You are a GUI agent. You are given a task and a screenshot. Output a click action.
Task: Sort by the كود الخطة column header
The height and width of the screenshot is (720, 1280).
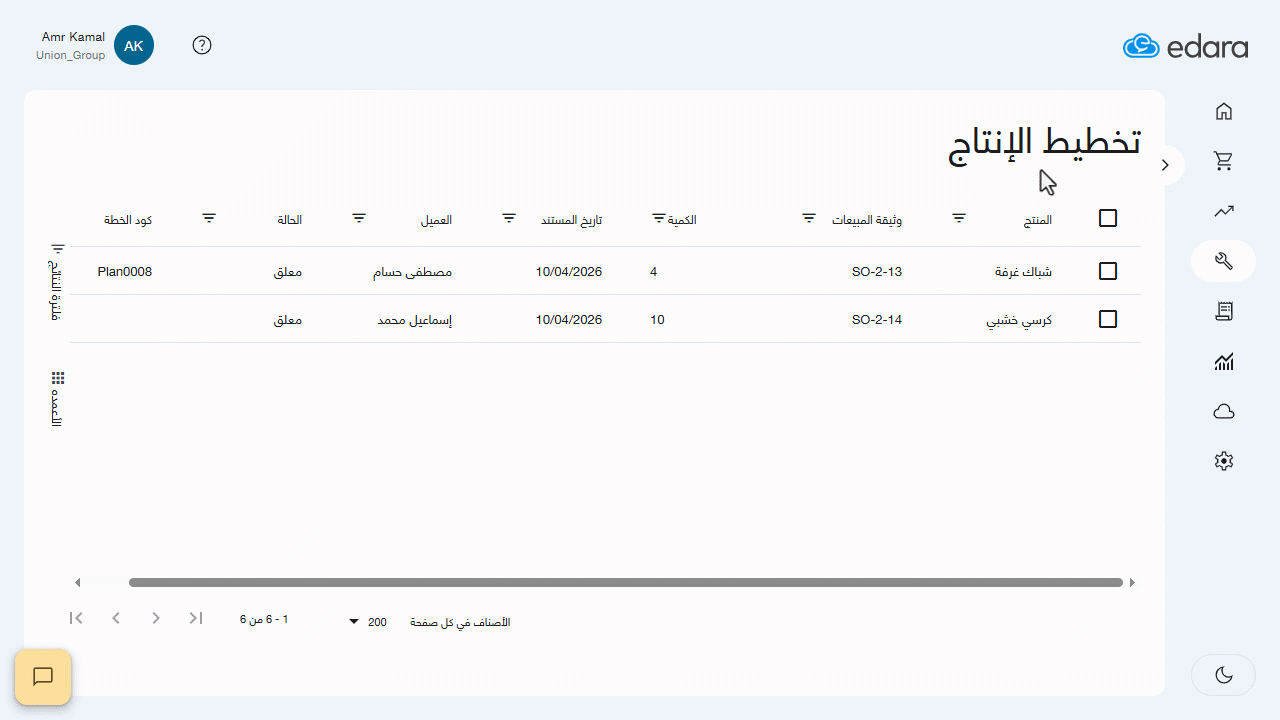(x=128, y=220)
